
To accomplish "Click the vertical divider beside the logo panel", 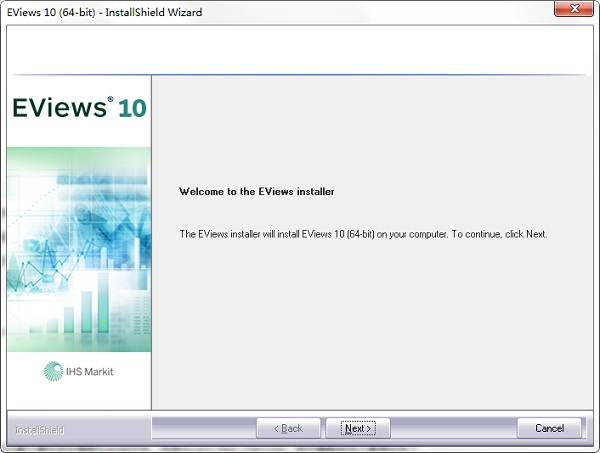I will [151, 240].
